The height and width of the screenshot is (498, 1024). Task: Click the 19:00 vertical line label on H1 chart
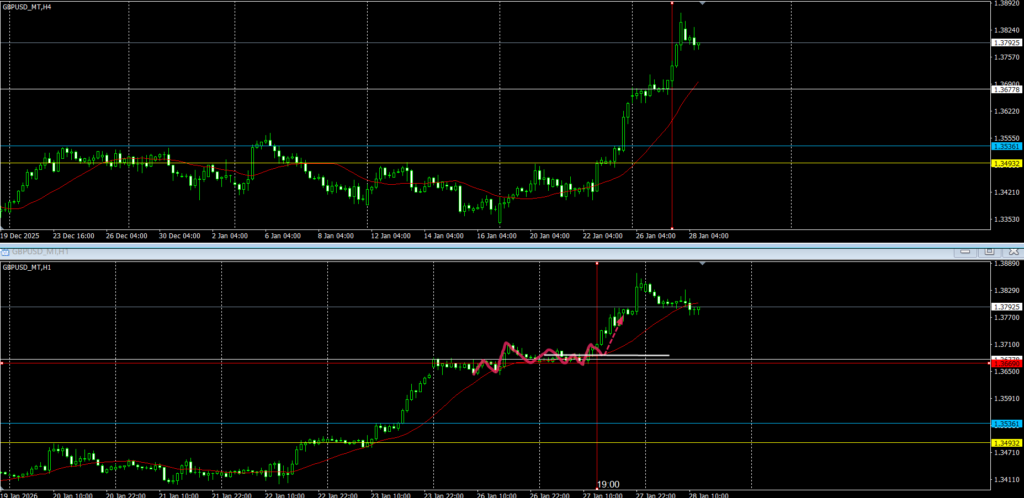pos(607,483)
